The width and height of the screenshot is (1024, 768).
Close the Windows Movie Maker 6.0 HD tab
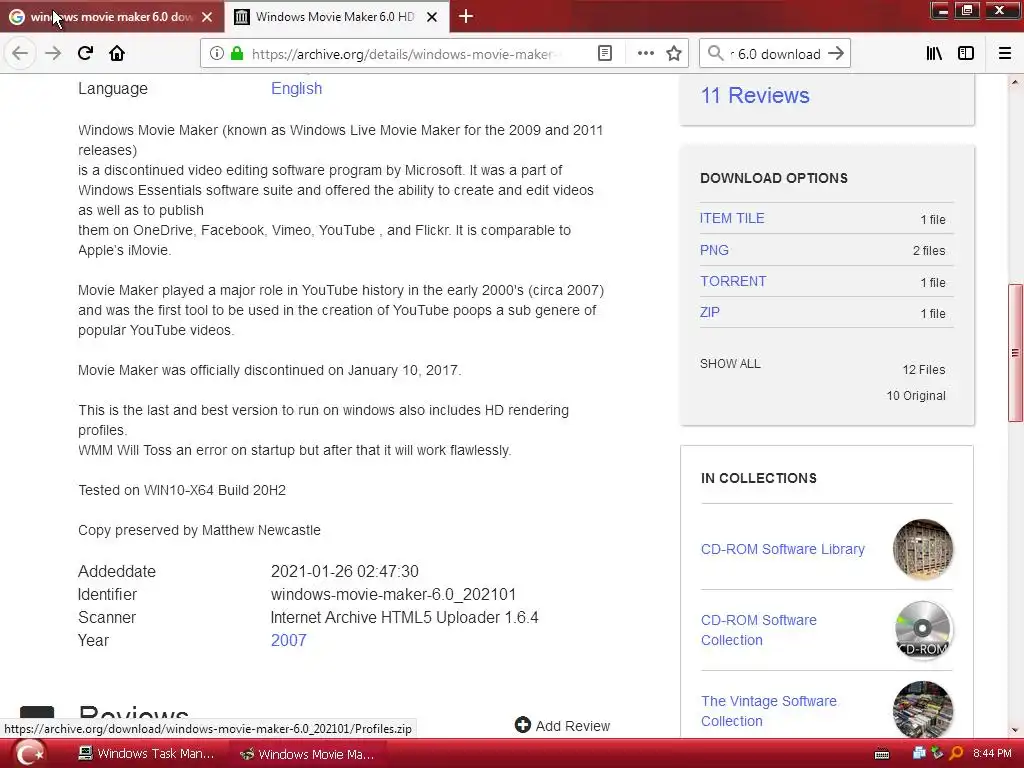432,17
